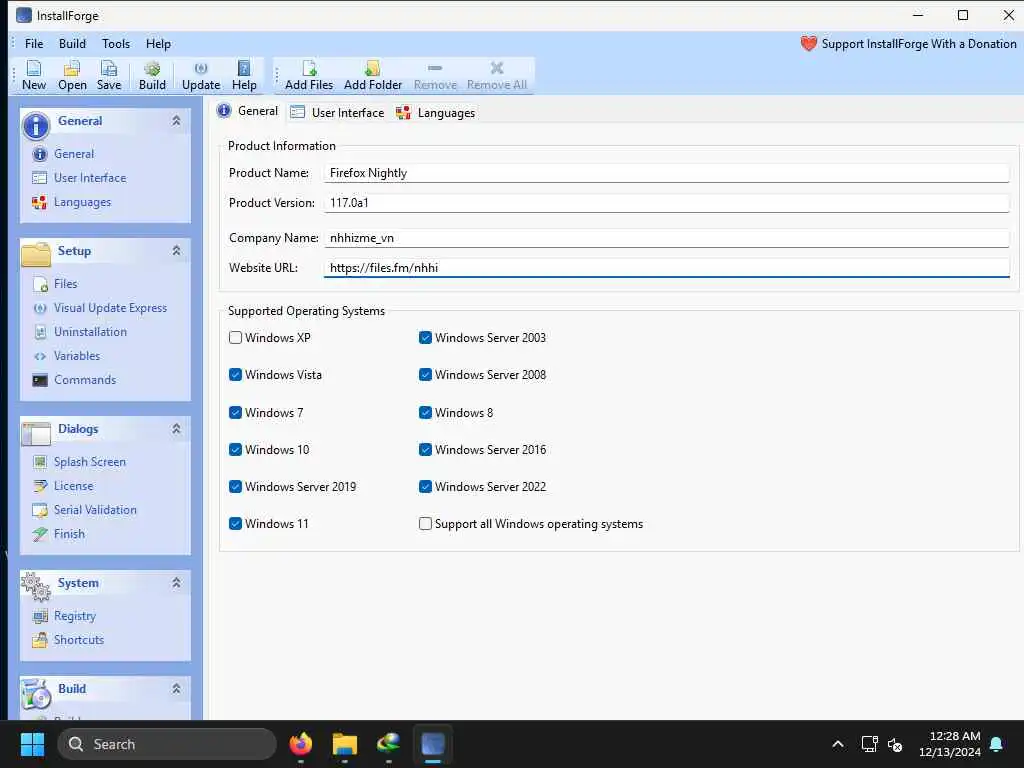Toggle Windows Server 2016 checkbox

(x=425, y=449)
